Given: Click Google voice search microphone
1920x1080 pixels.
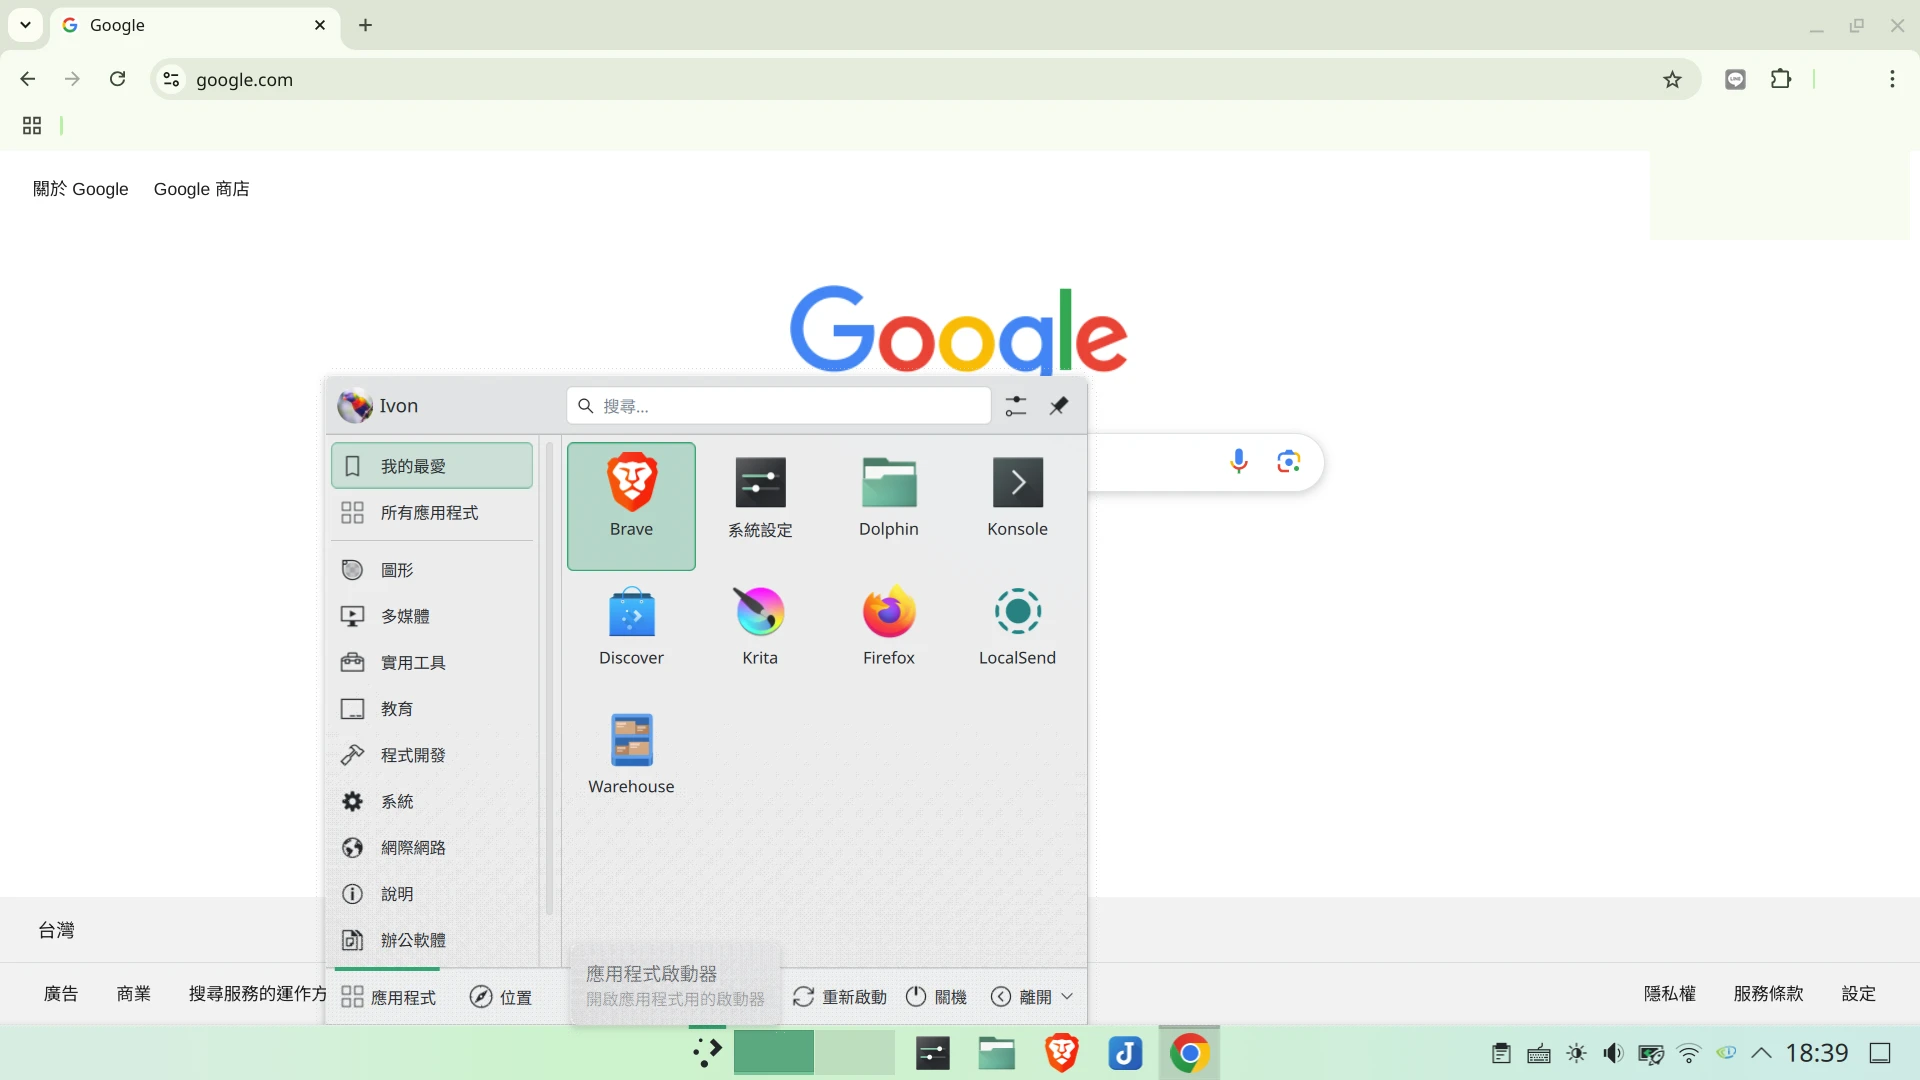Looking at the screenshot, I should (x=1238, y=461).
